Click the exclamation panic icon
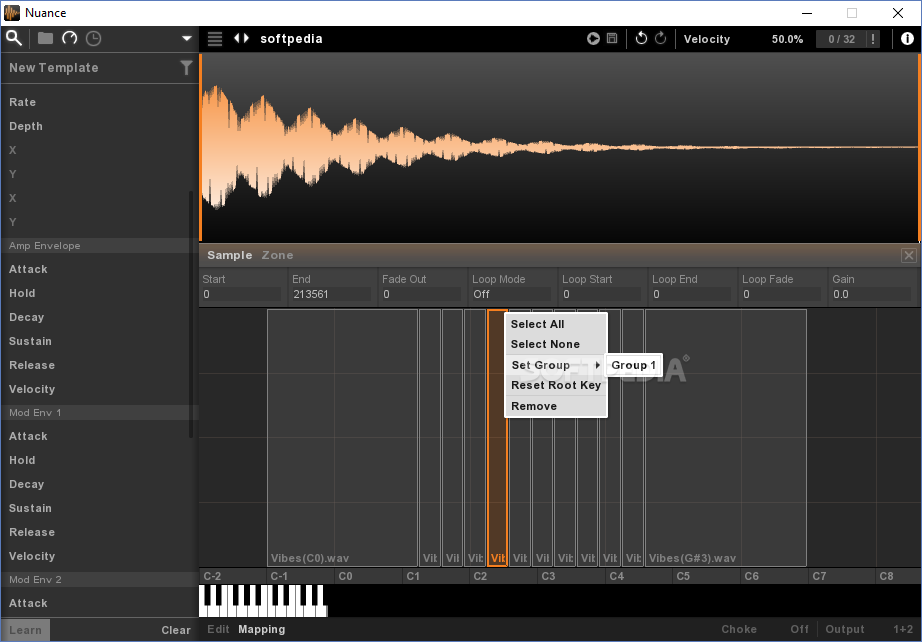 873,39
